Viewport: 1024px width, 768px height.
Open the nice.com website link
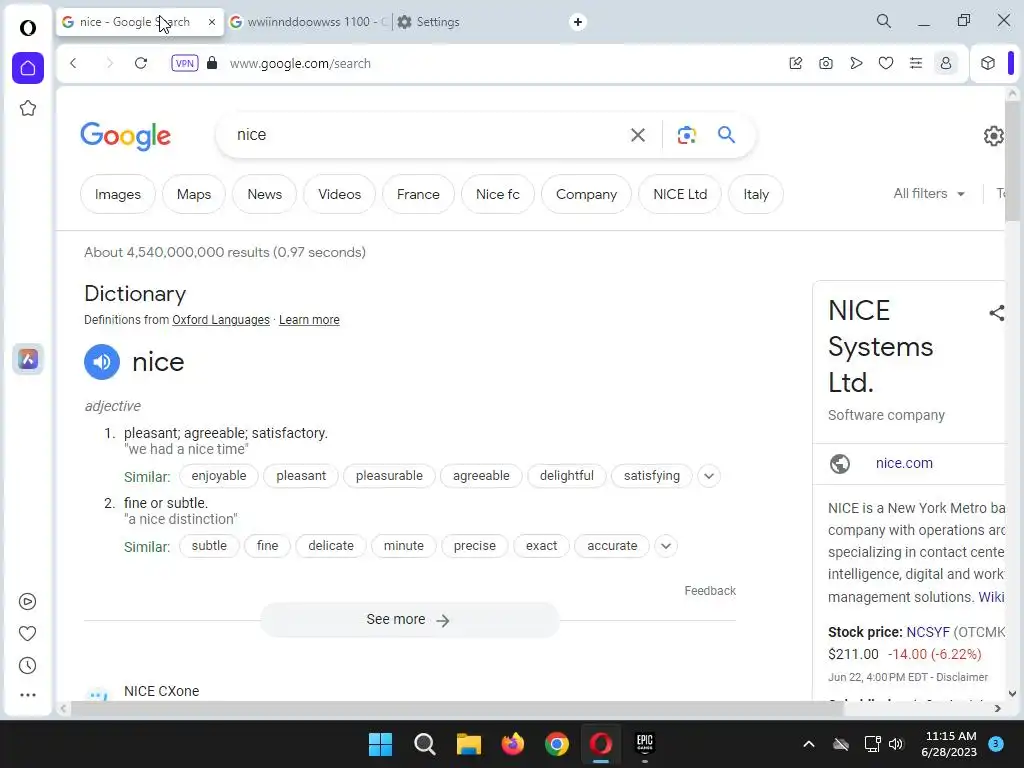tap(904, 463)
